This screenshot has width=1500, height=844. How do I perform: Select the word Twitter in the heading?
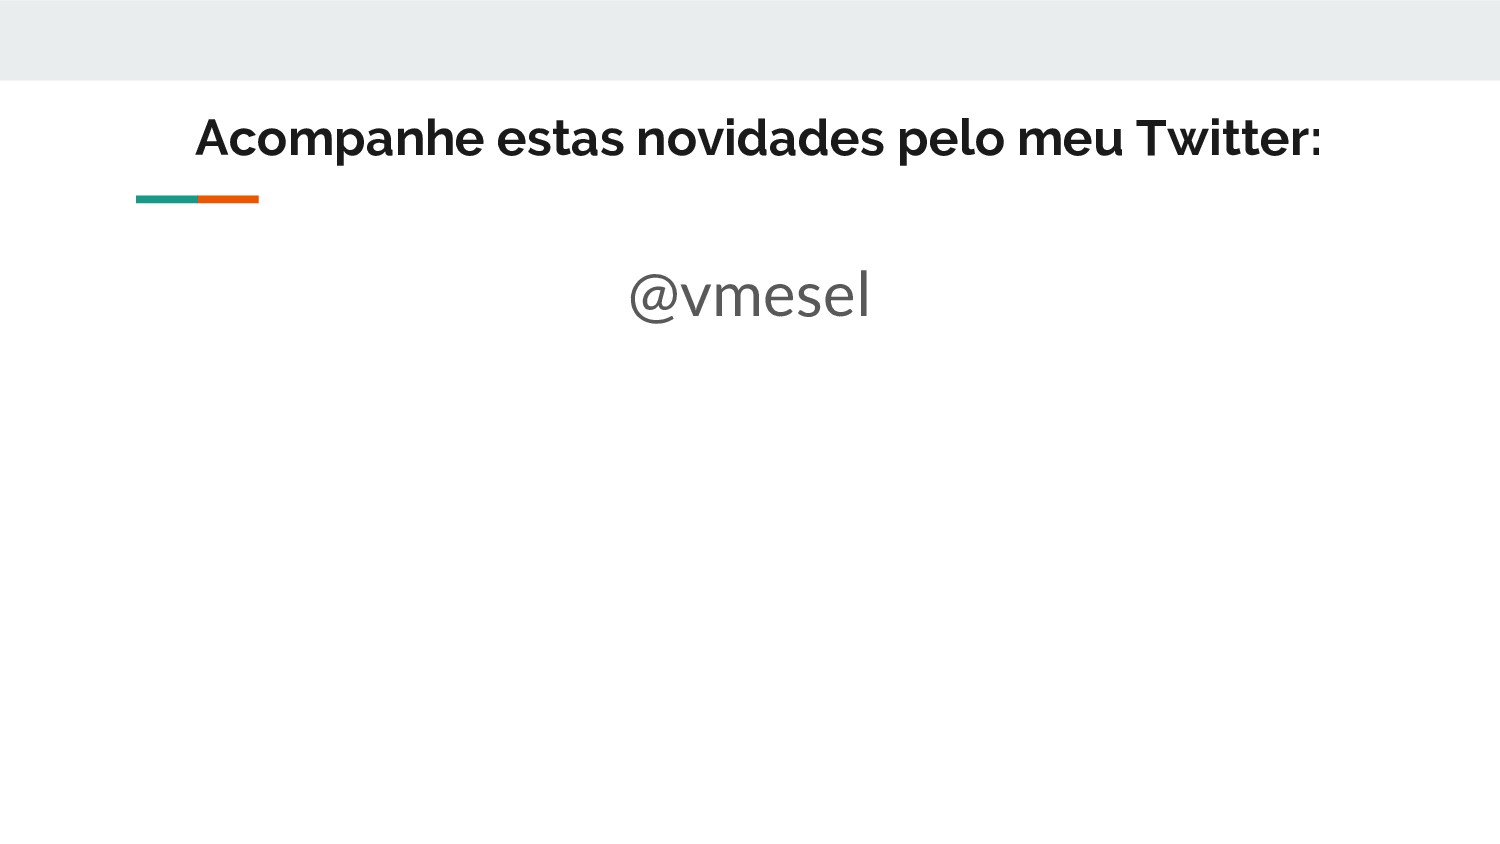click(x=1222, y=138)
